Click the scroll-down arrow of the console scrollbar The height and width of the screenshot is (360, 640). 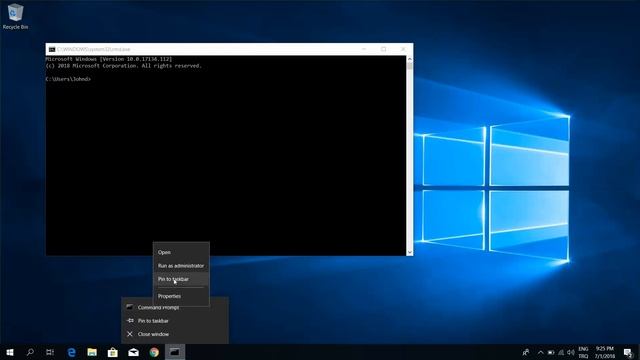click(409, 252)
